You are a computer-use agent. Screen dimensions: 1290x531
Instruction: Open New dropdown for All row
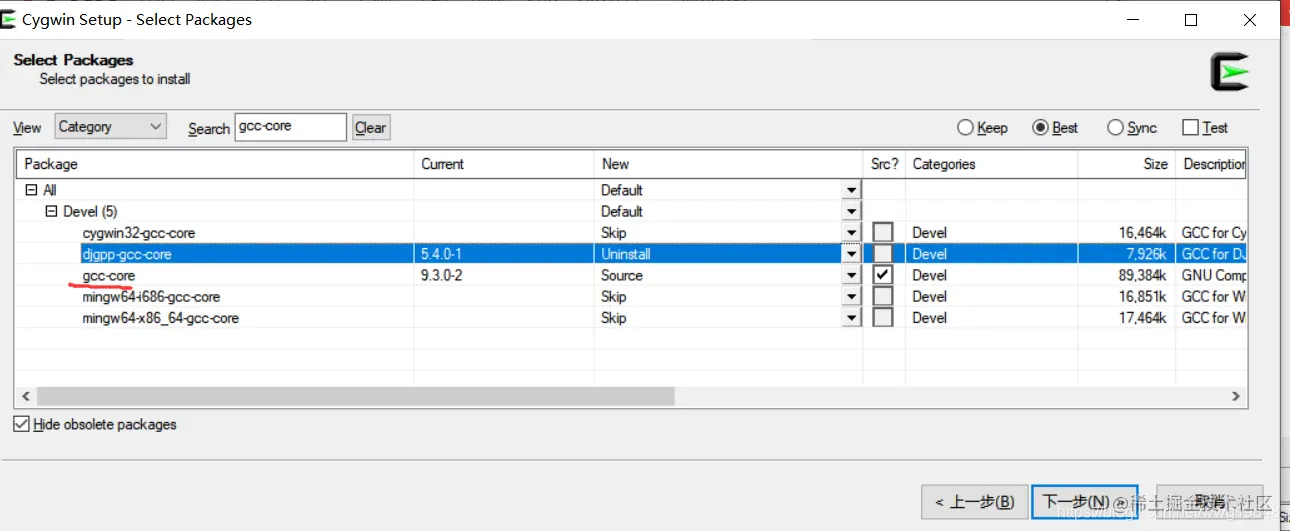point(851,190)
